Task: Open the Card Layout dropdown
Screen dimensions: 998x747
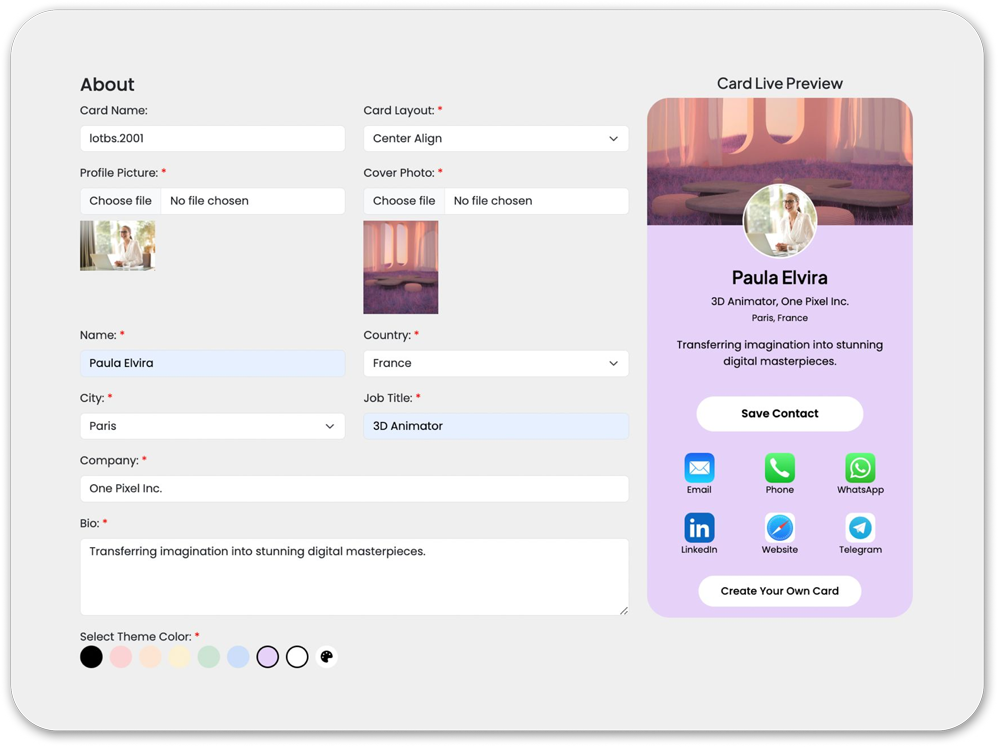Action: tap(496, 139)
